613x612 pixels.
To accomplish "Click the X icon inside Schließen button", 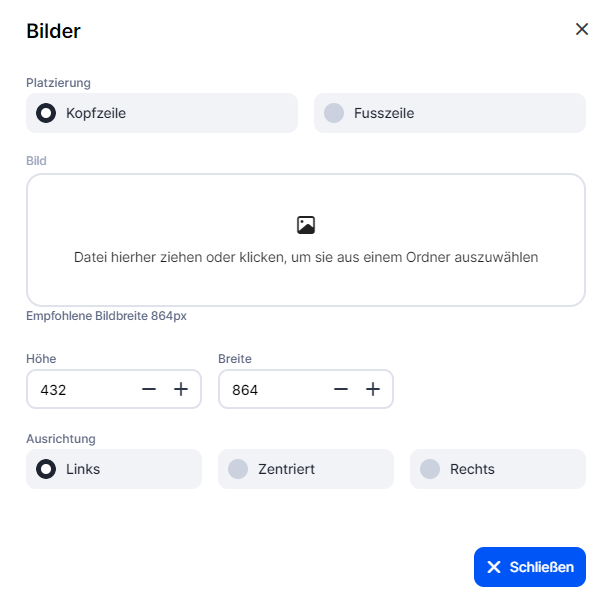I will tap(494, 567).
